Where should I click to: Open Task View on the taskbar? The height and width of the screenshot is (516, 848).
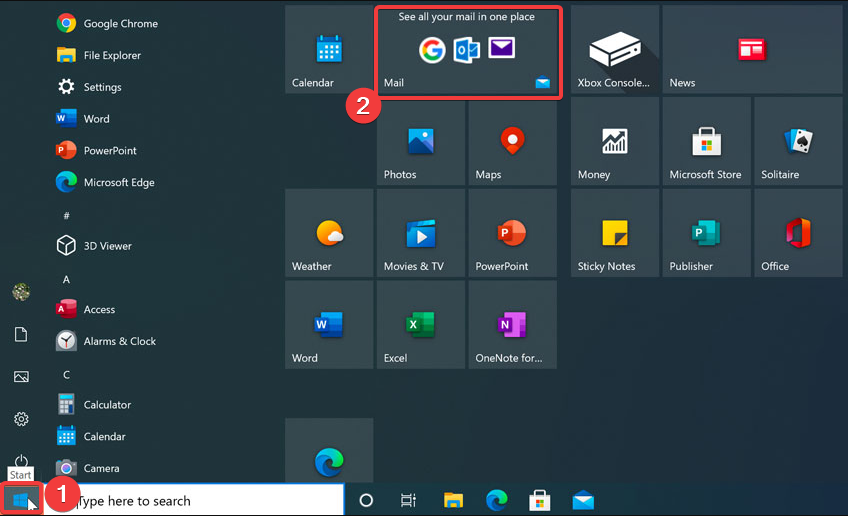click(408, 500)
